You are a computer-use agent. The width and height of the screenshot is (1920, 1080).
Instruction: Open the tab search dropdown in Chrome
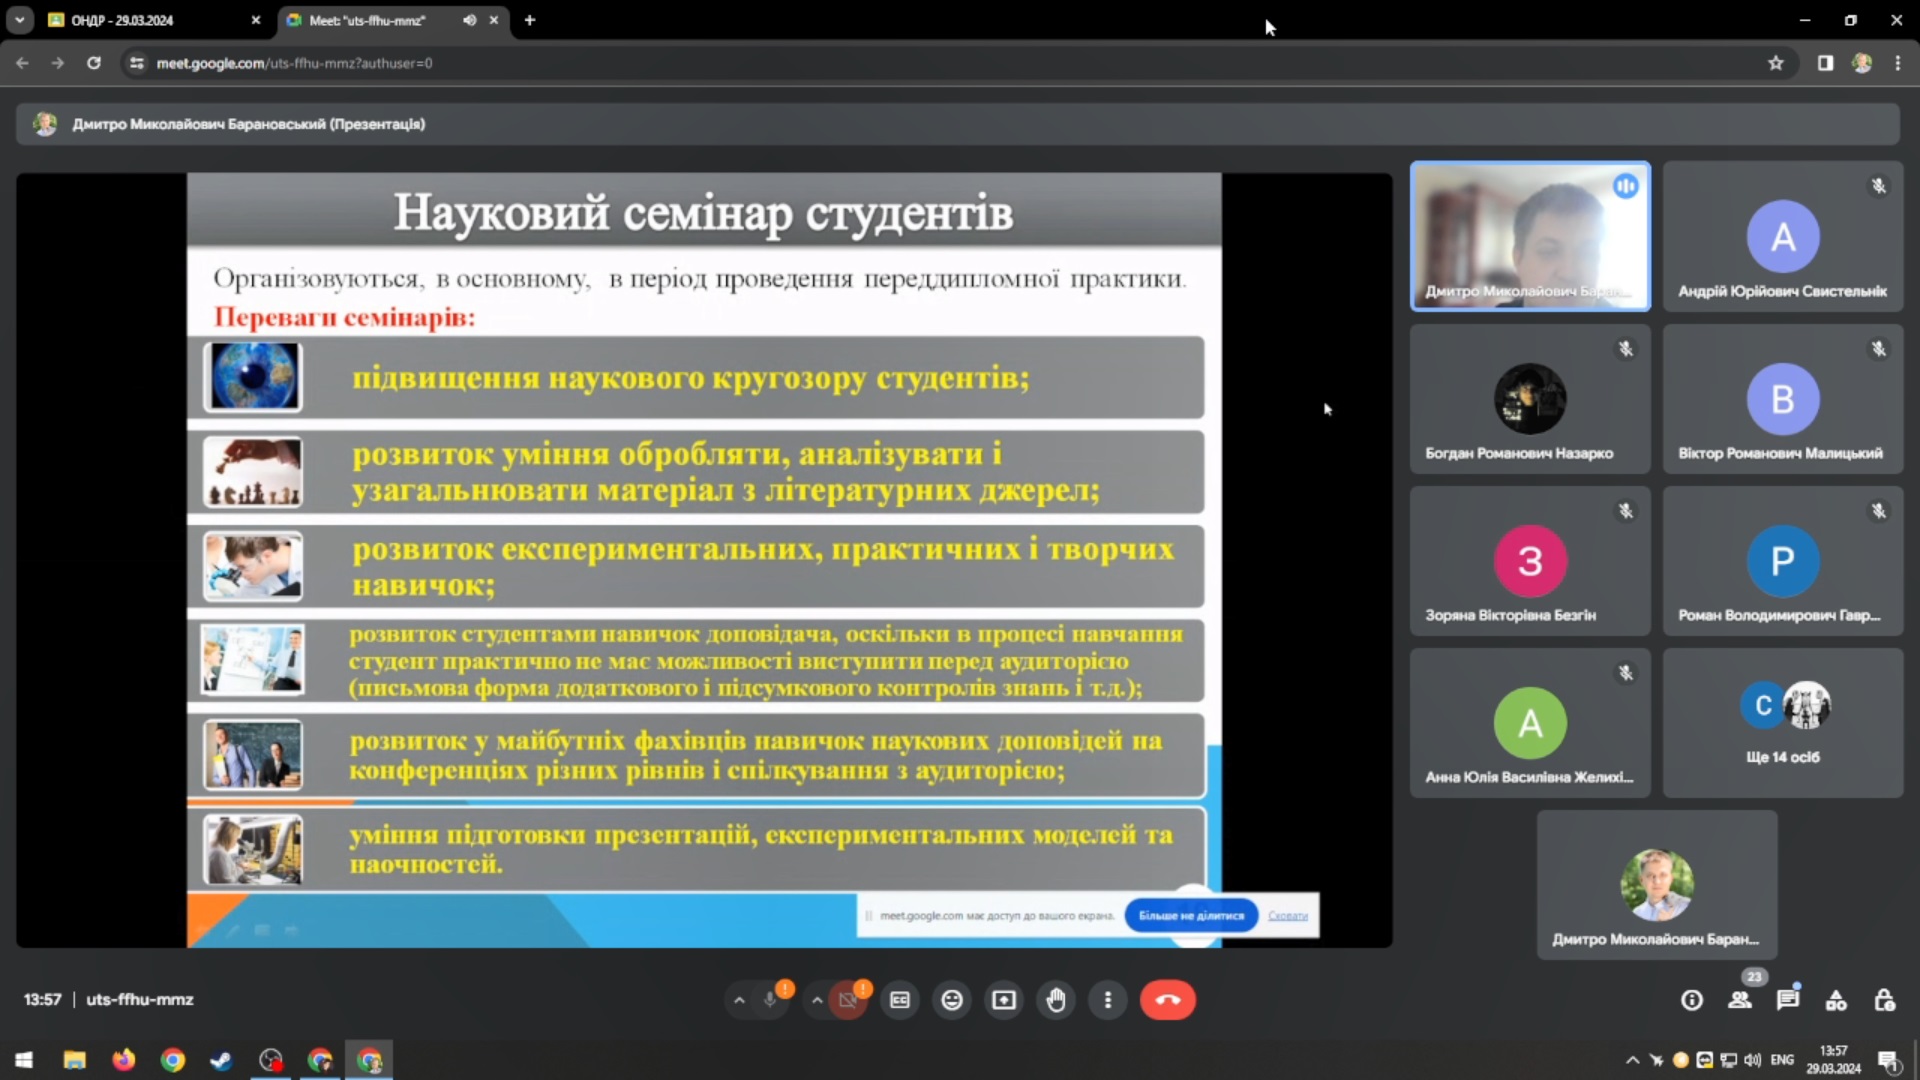[x=19, y=20]
